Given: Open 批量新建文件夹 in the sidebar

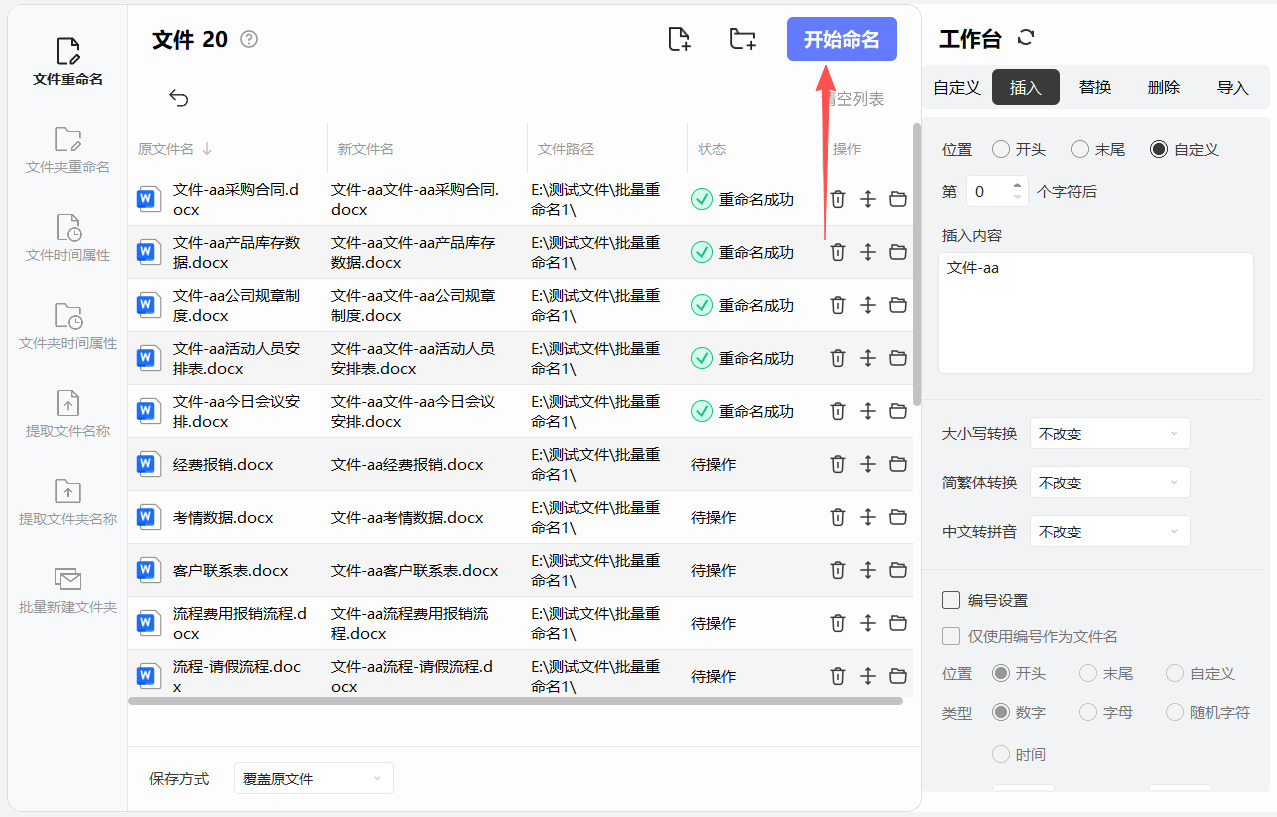Looking at the screenshot, I should point(68,590).
